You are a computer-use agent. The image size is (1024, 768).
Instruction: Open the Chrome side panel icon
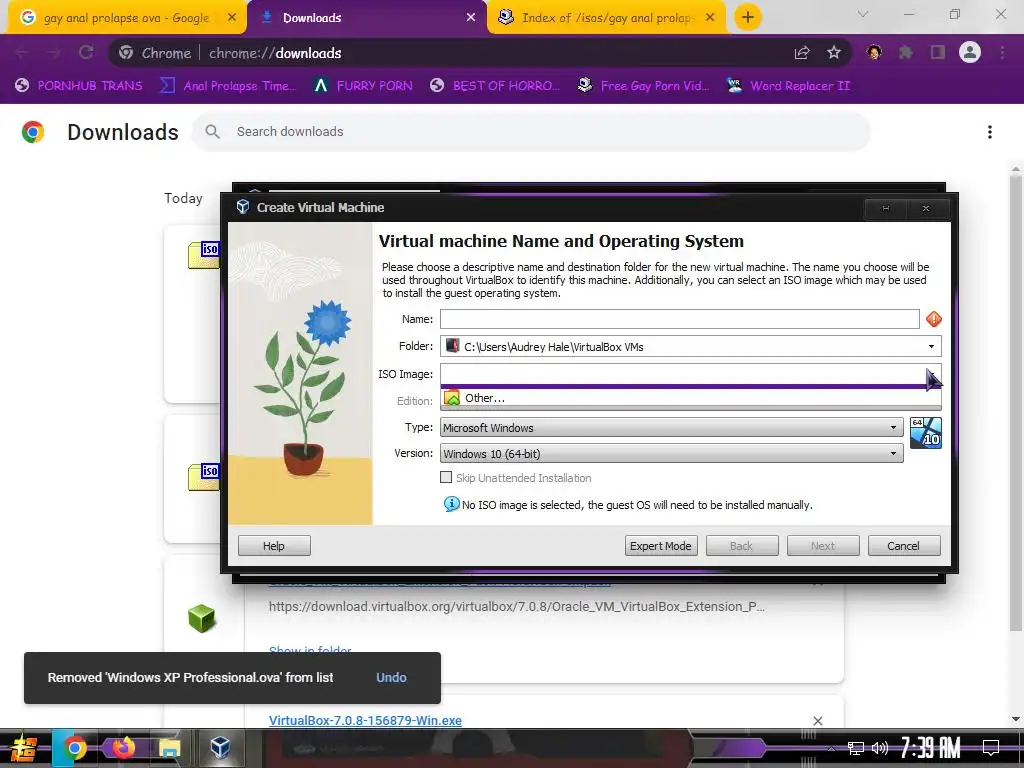(938, 53)
